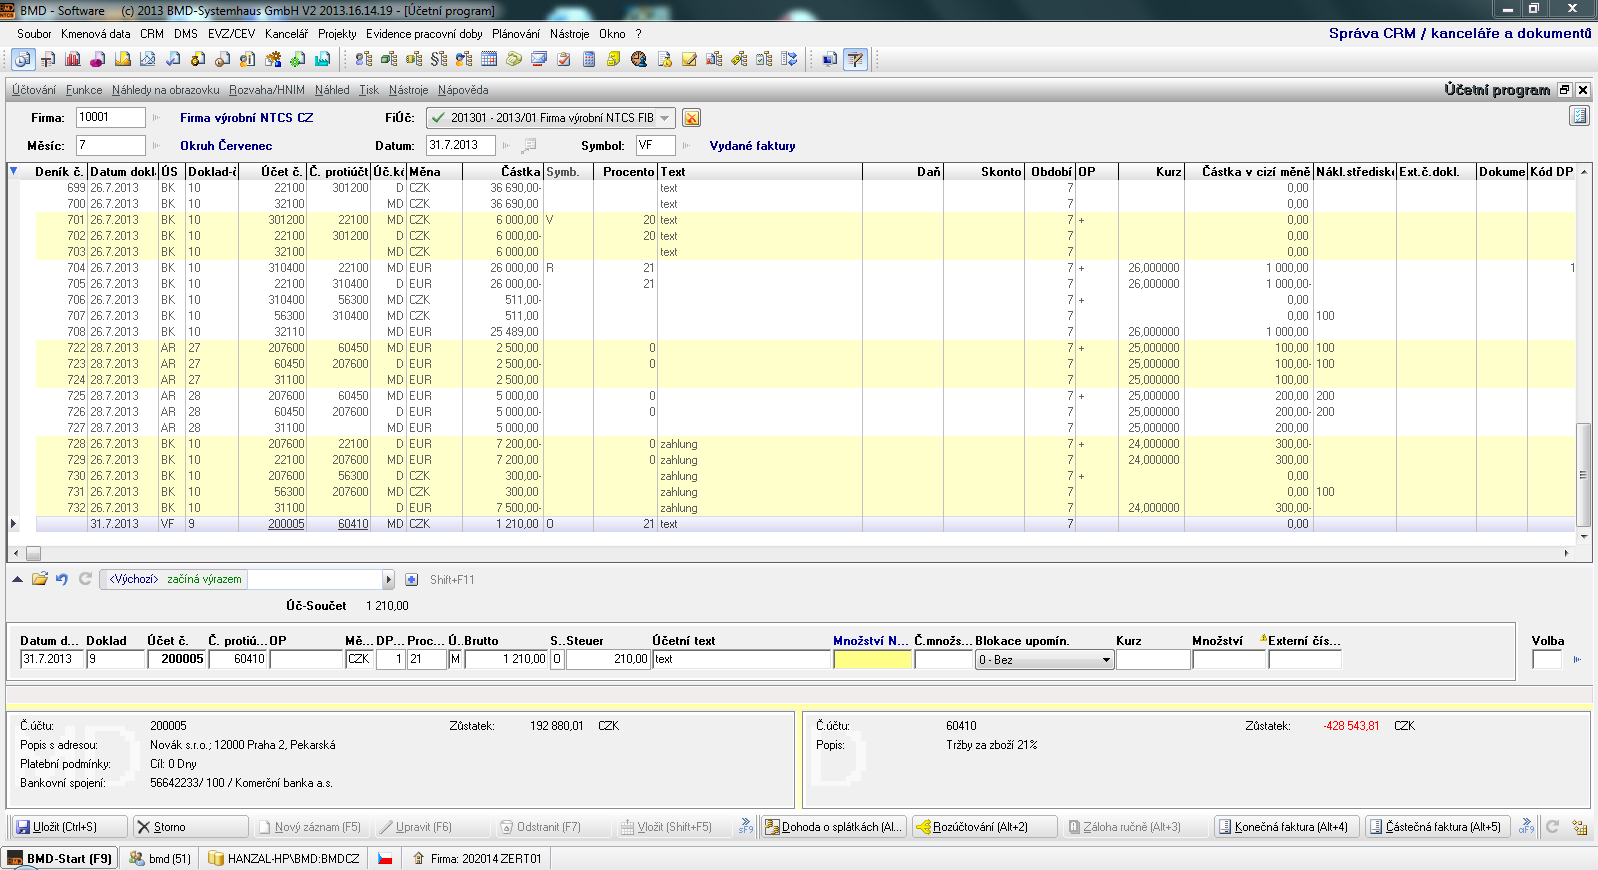The image size is (1598, 870).
Task: Click the gear puzzle toolbar icon
Action: click(273, 59)
